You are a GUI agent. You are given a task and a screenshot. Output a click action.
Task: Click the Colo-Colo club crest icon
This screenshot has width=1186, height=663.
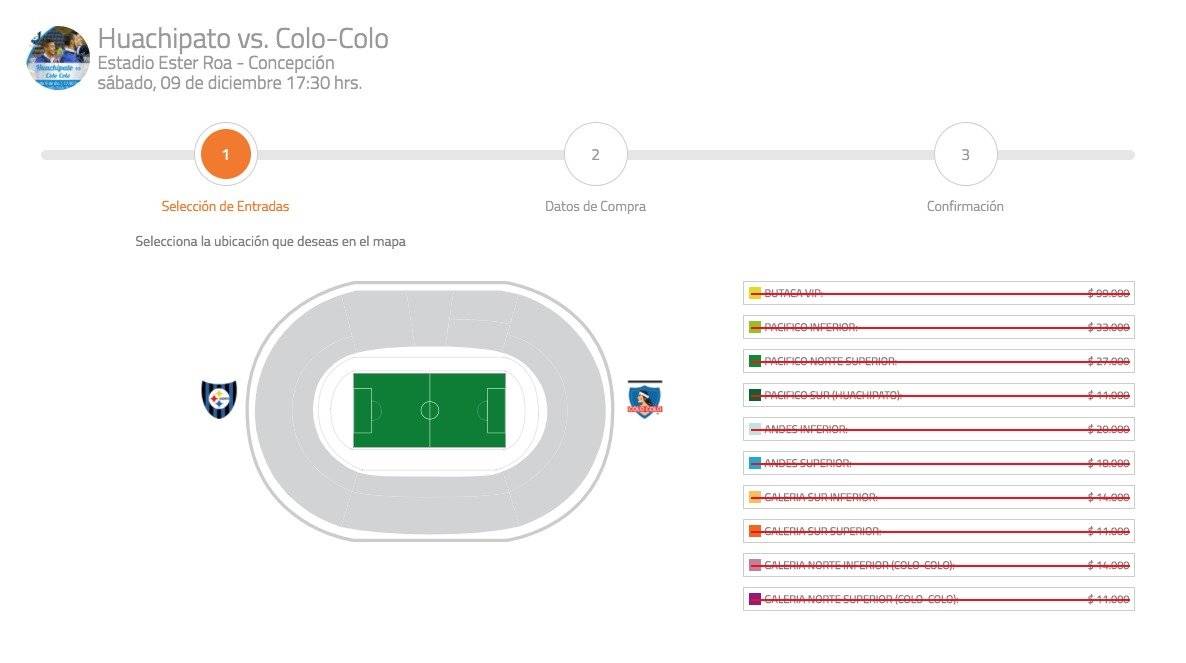(x=644, y=400)
